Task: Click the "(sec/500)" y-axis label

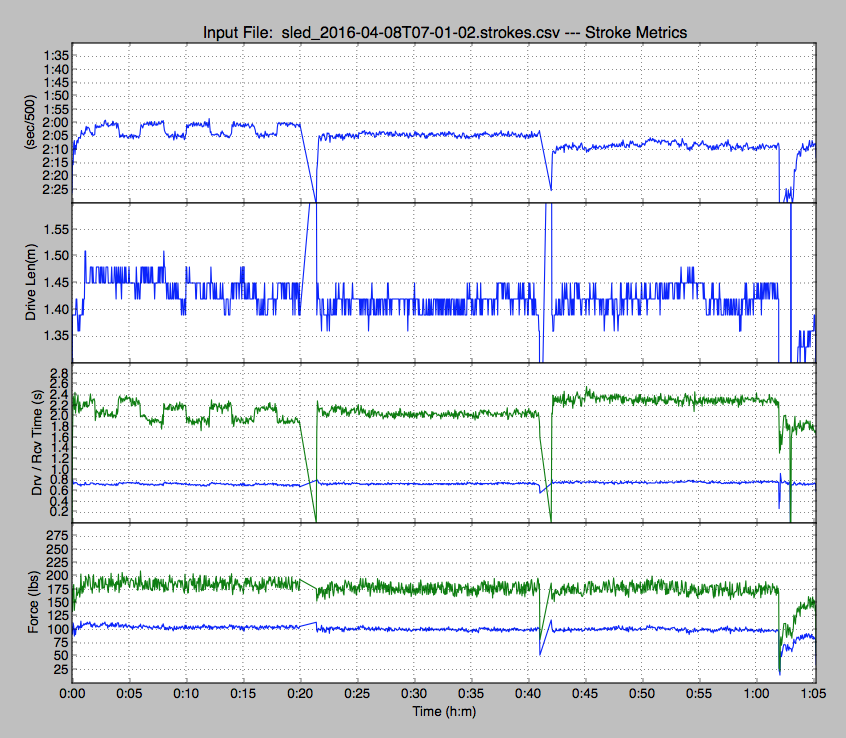Action: (29, 123)
